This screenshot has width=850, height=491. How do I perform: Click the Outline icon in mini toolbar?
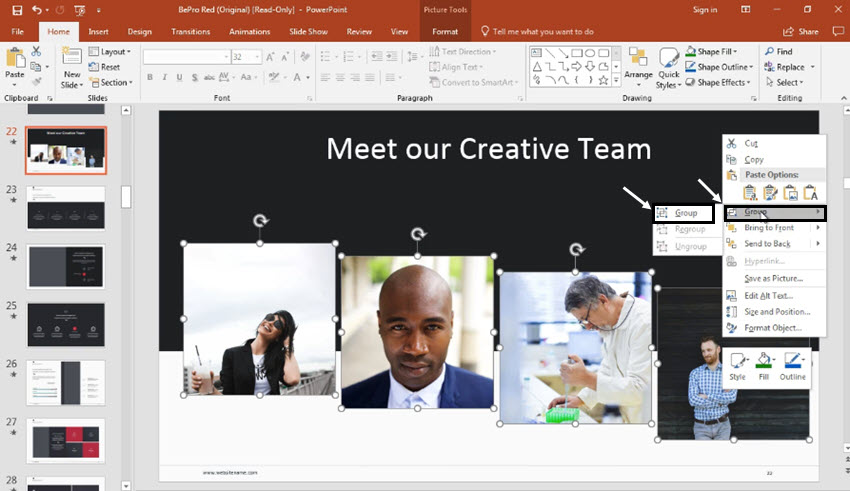point(792,366)
